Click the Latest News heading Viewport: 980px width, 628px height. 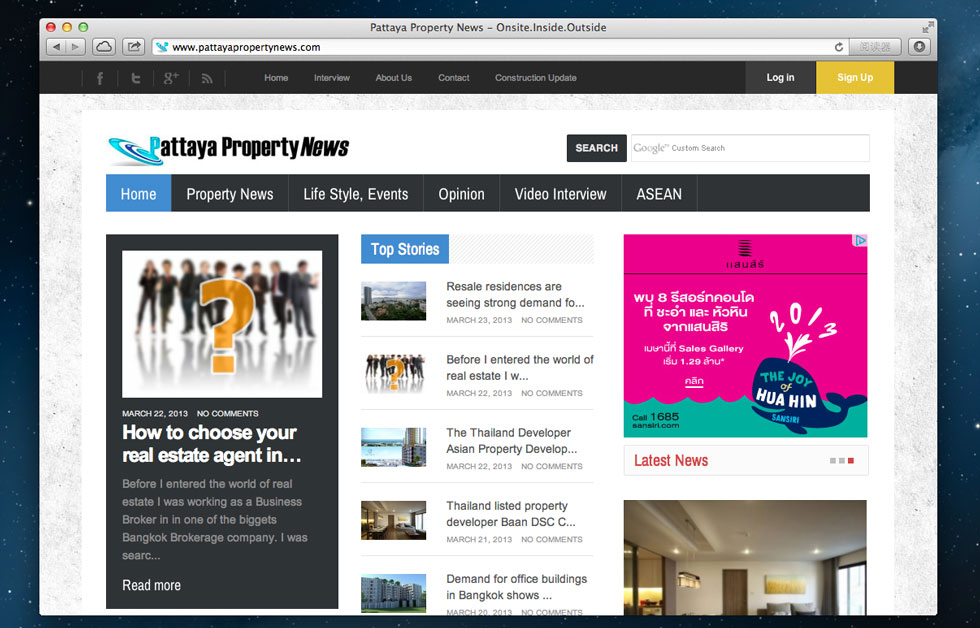coord(671,461)
